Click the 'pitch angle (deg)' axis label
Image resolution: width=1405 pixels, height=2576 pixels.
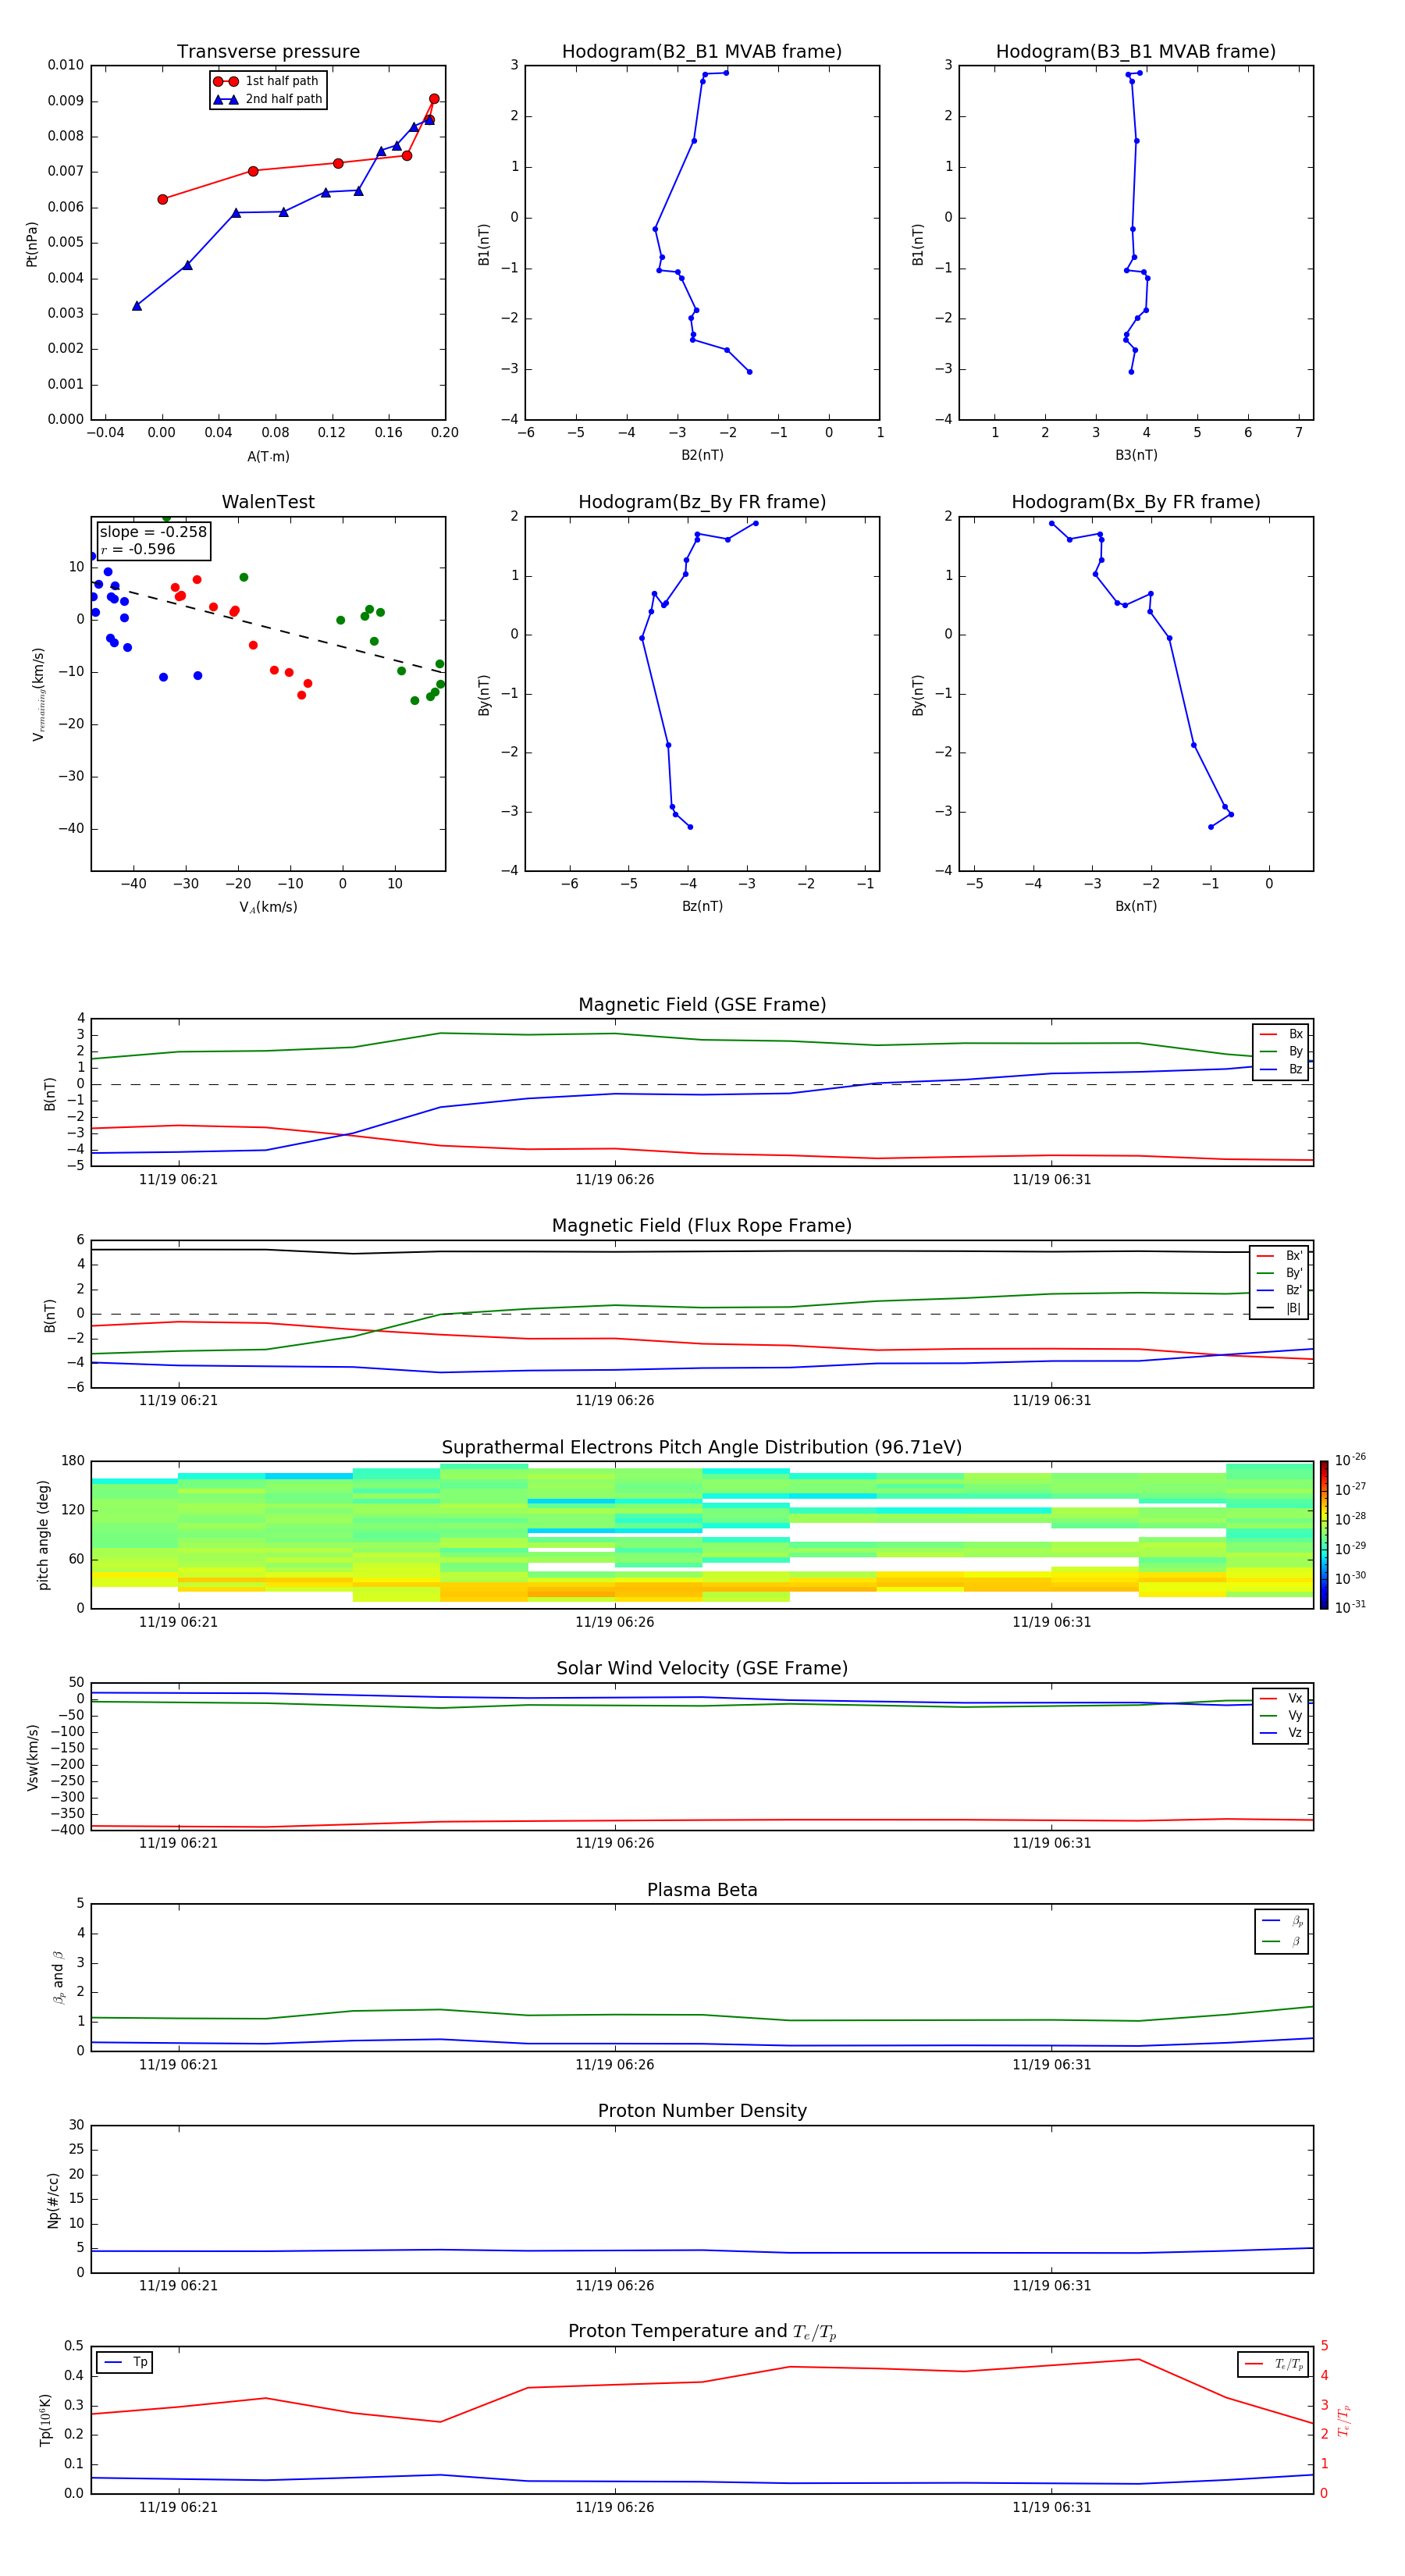click(43, 1535)
